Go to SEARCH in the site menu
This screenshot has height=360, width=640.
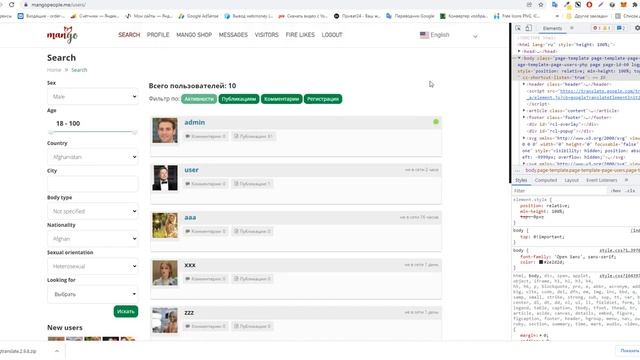[129, 35]
